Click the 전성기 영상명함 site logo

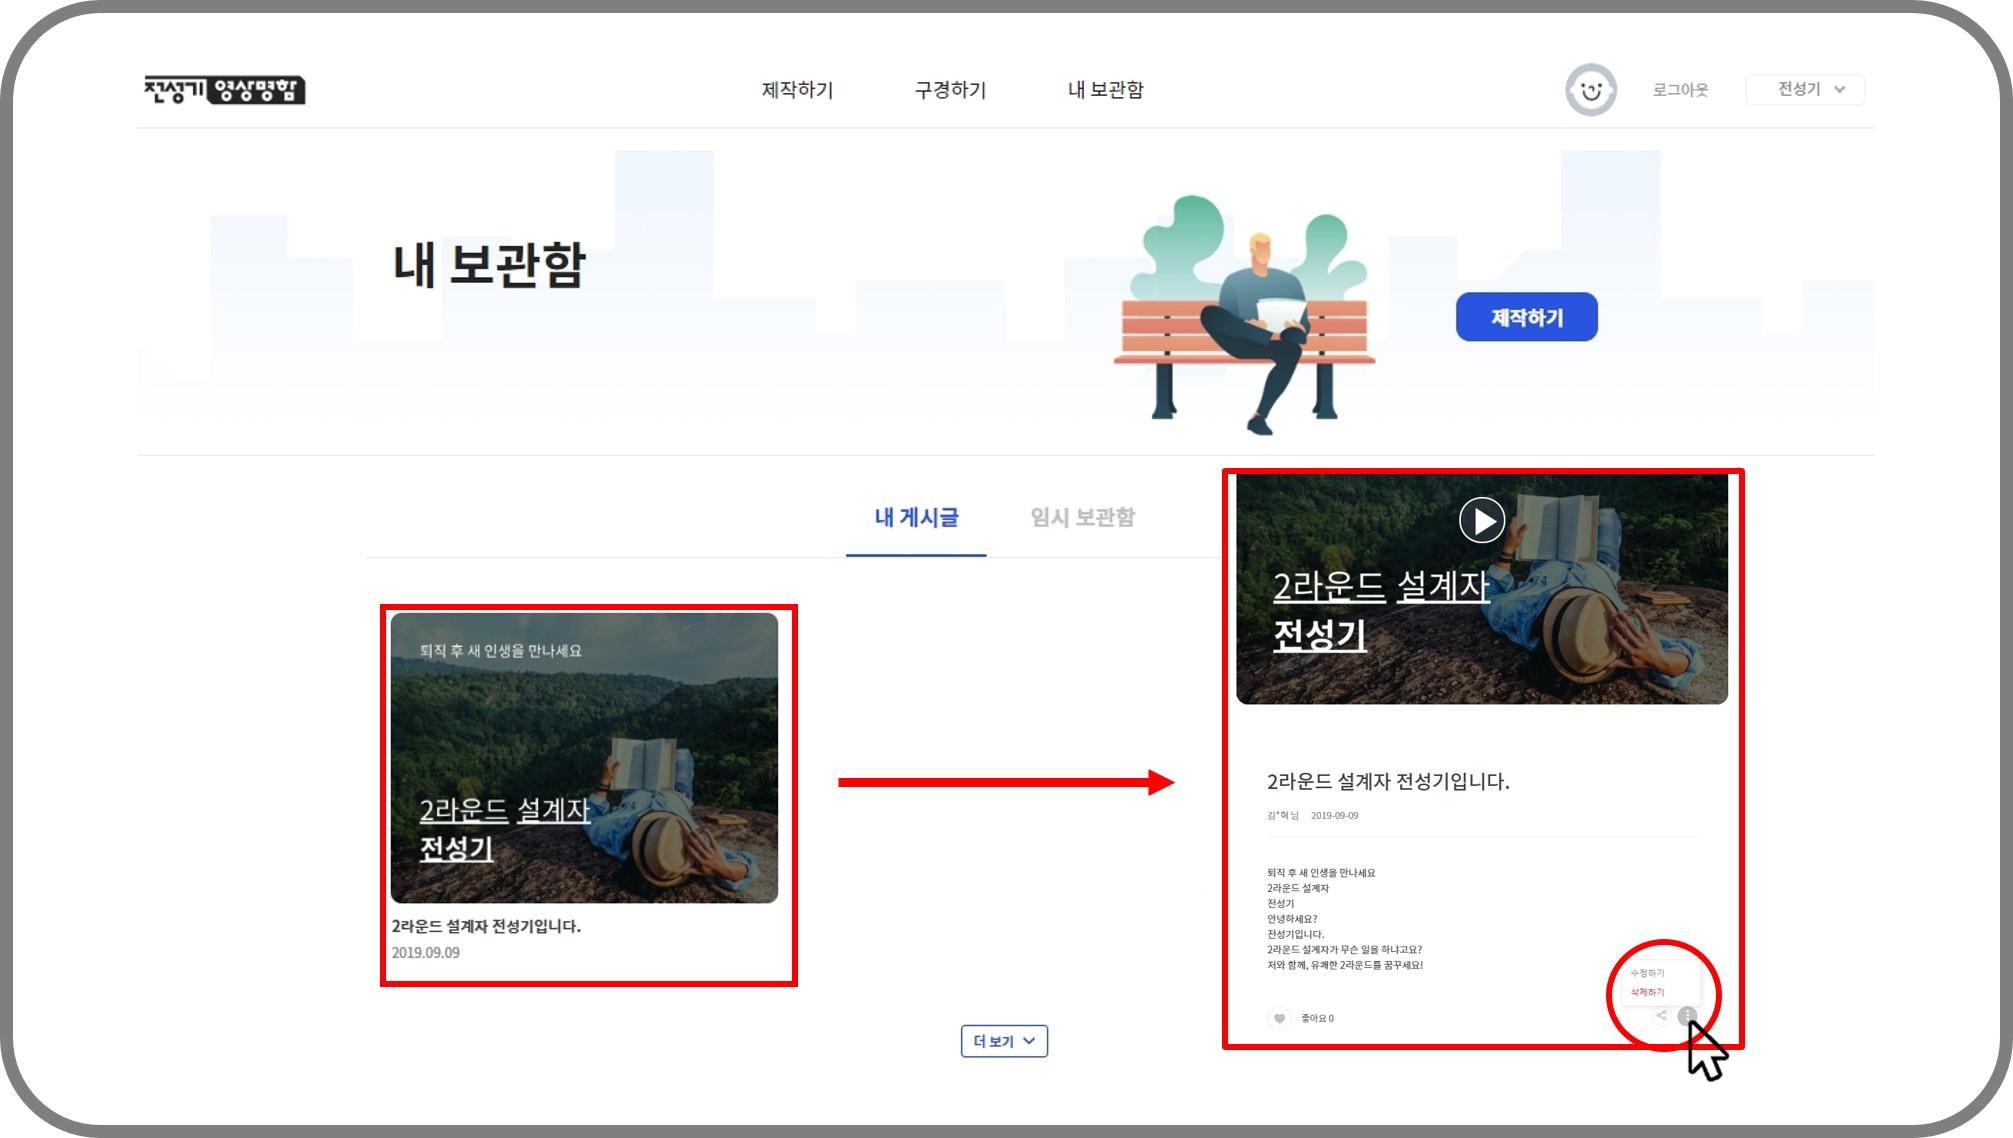[224, 90]
